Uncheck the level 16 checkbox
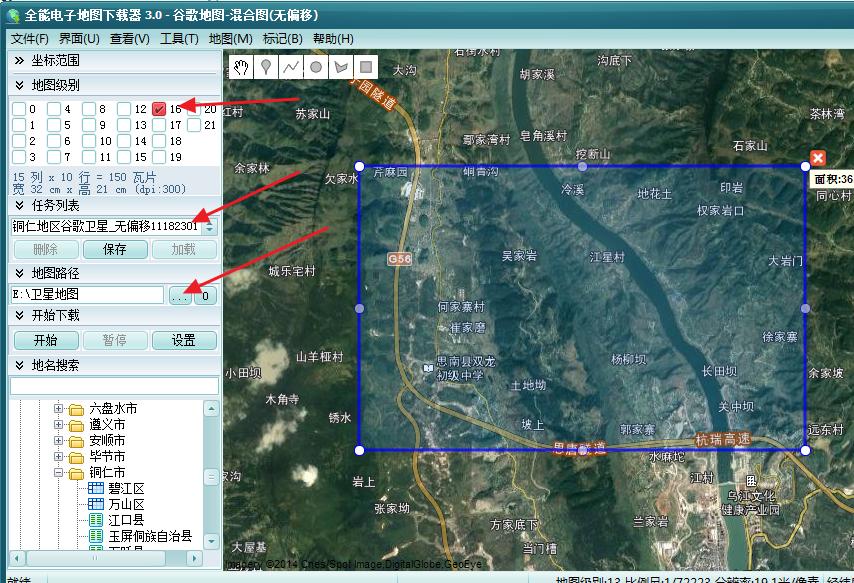The height and width of the screenshot is (583, 854). click(158, 109)
